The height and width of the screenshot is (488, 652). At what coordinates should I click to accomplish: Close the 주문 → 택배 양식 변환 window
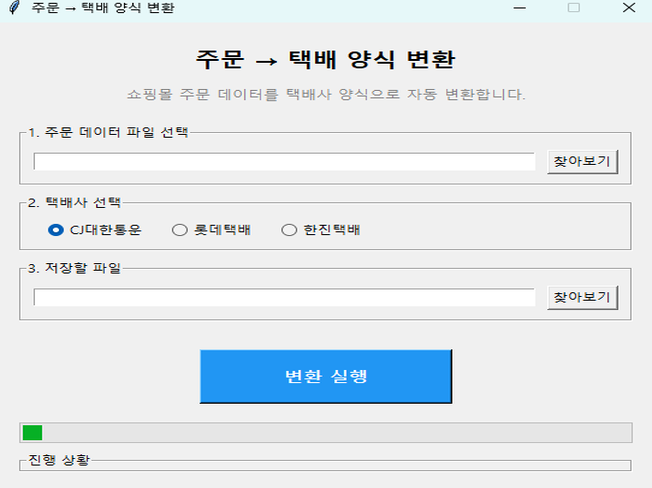[627, 8]
